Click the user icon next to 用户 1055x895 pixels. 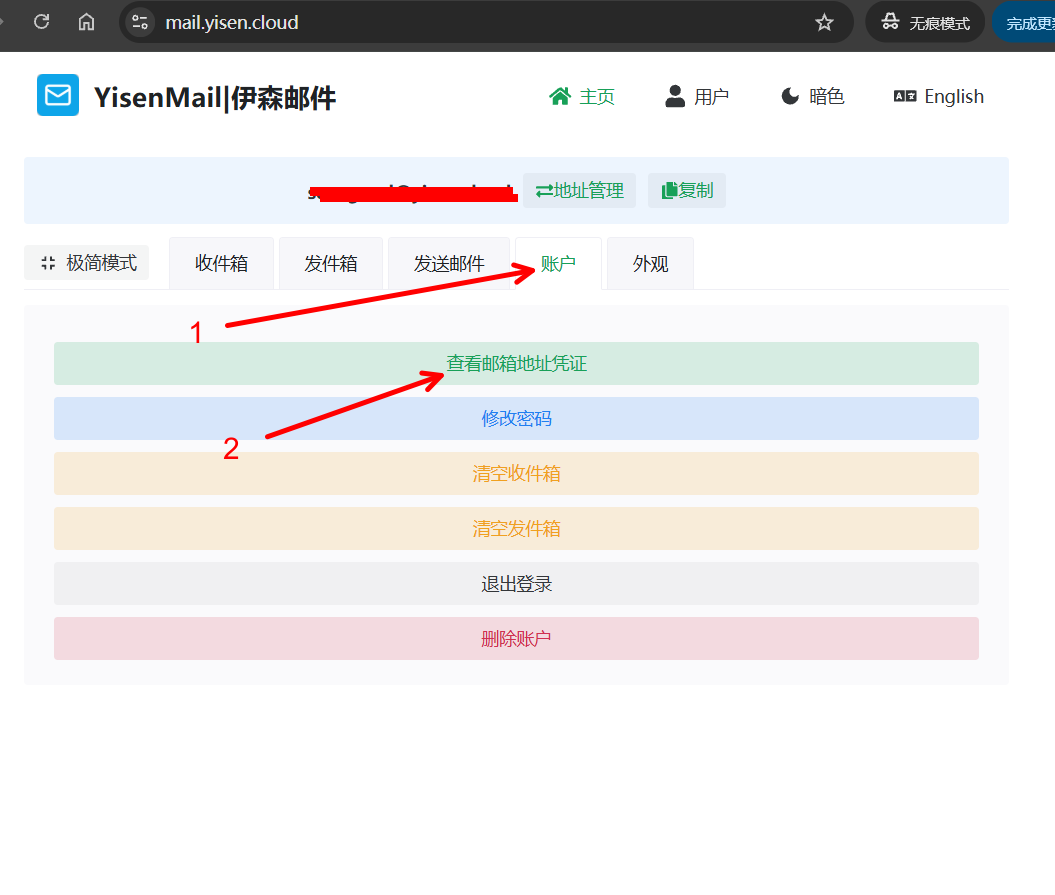click(674, 96)
